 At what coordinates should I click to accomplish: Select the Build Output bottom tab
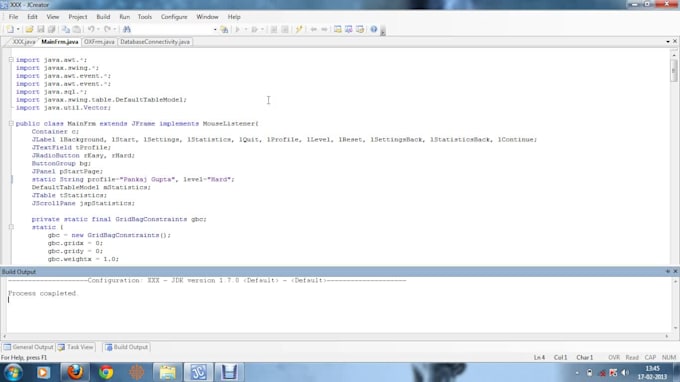(x=127, y=347)
